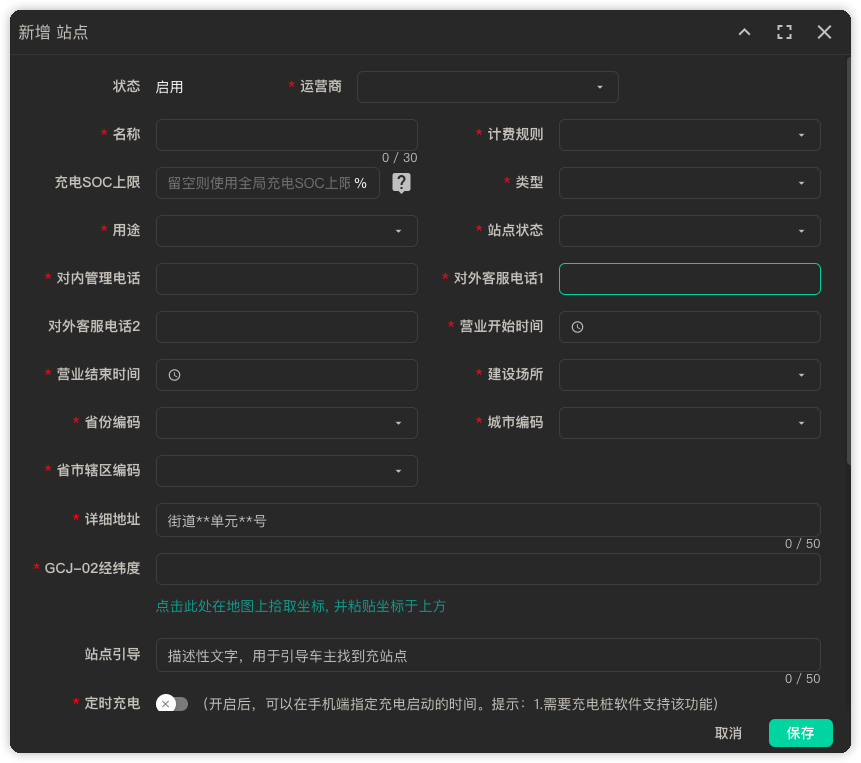This screenshot has height=763, width=861.
Task: Click the 营业开始时间 time field
Action: tap(690, 327)
